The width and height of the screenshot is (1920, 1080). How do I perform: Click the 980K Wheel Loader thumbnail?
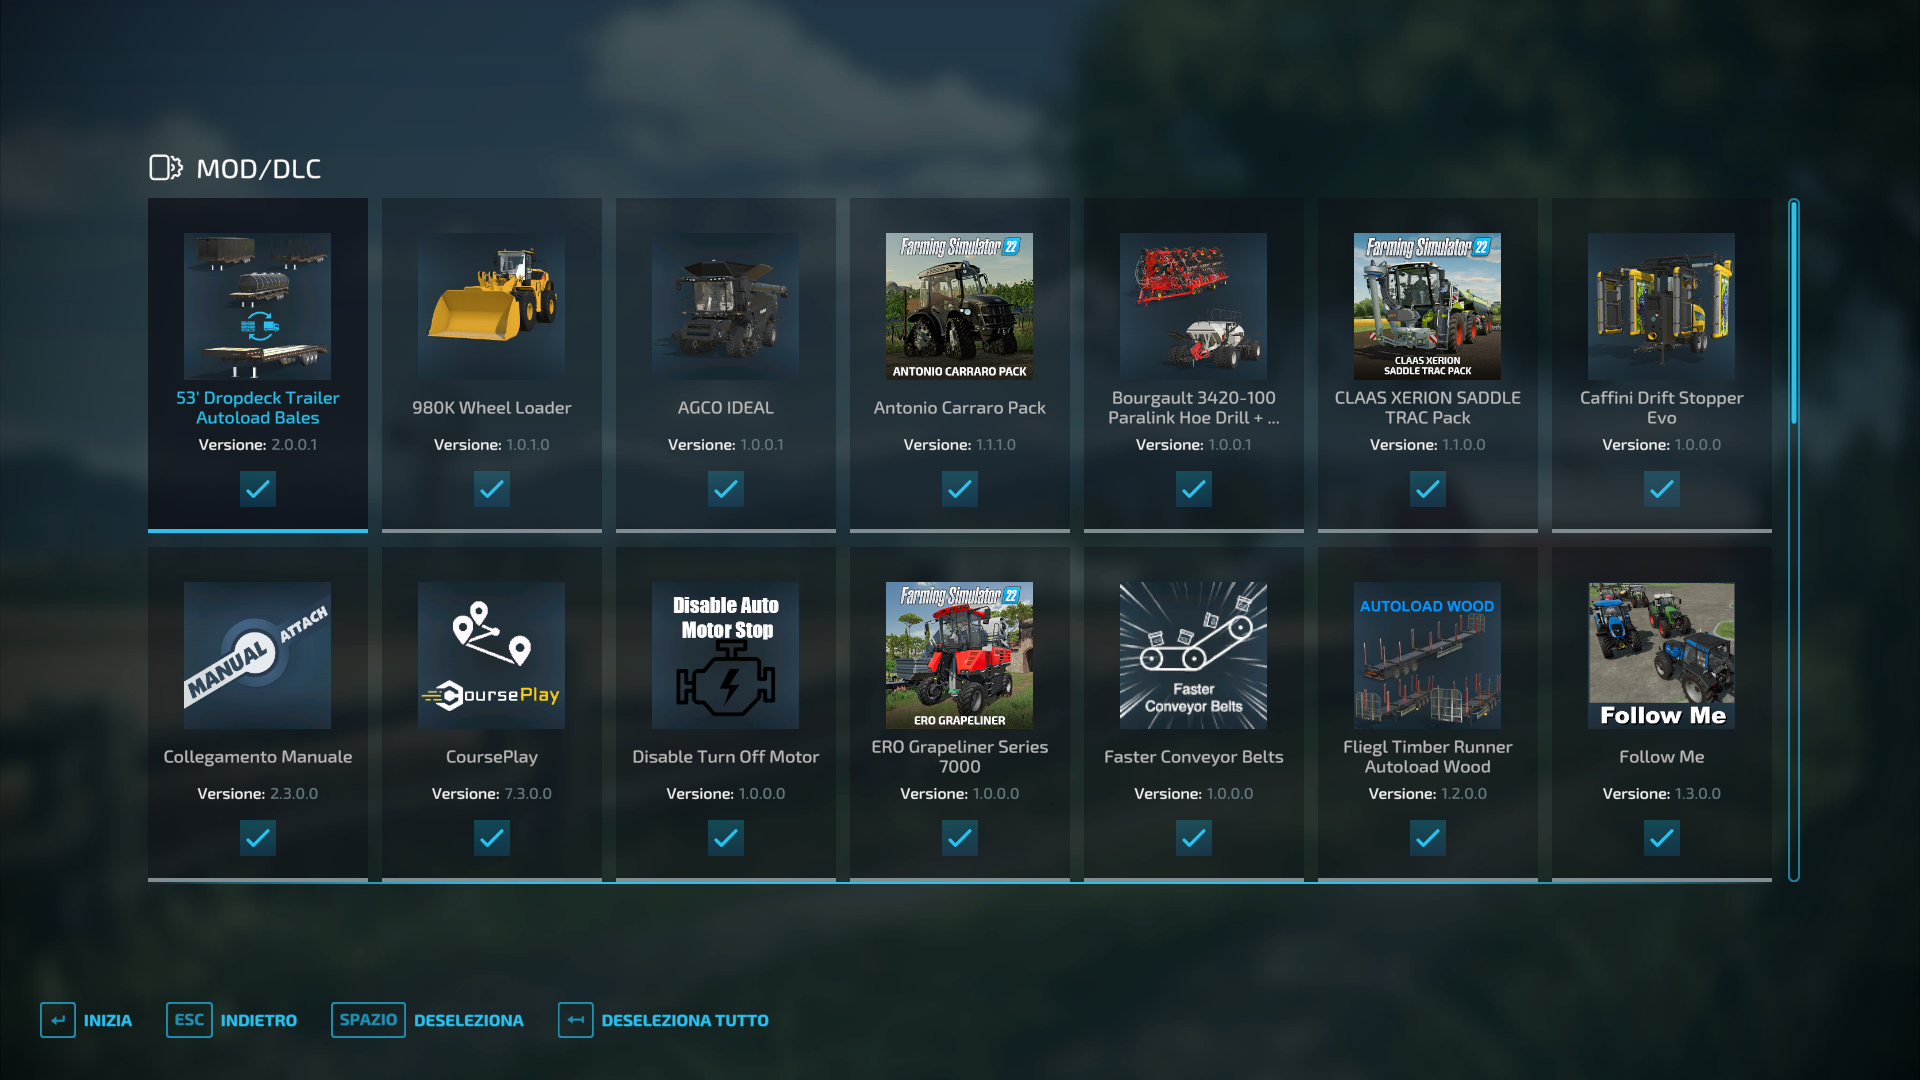[491, 306]
